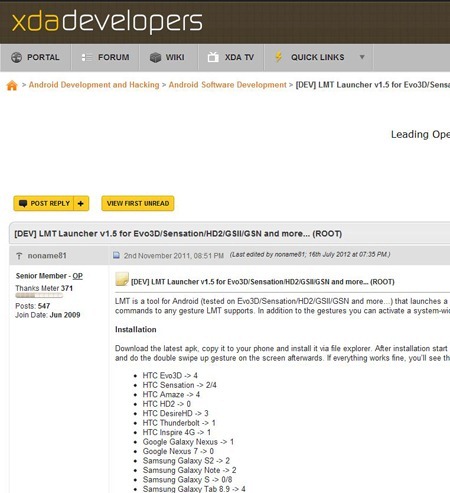This screenshot has height=493, width=450.
Task: Expand the Quick Links dropdown arrow
Action: coord(362,57)
